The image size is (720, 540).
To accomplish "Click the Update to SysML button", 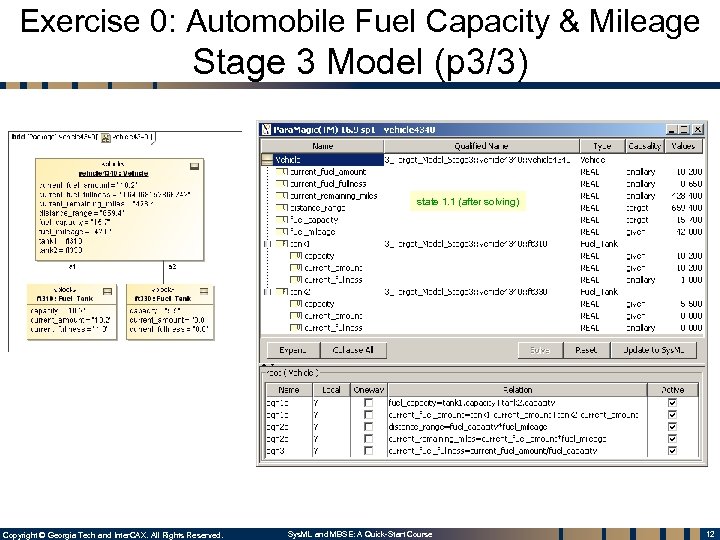I will point(654,350).
